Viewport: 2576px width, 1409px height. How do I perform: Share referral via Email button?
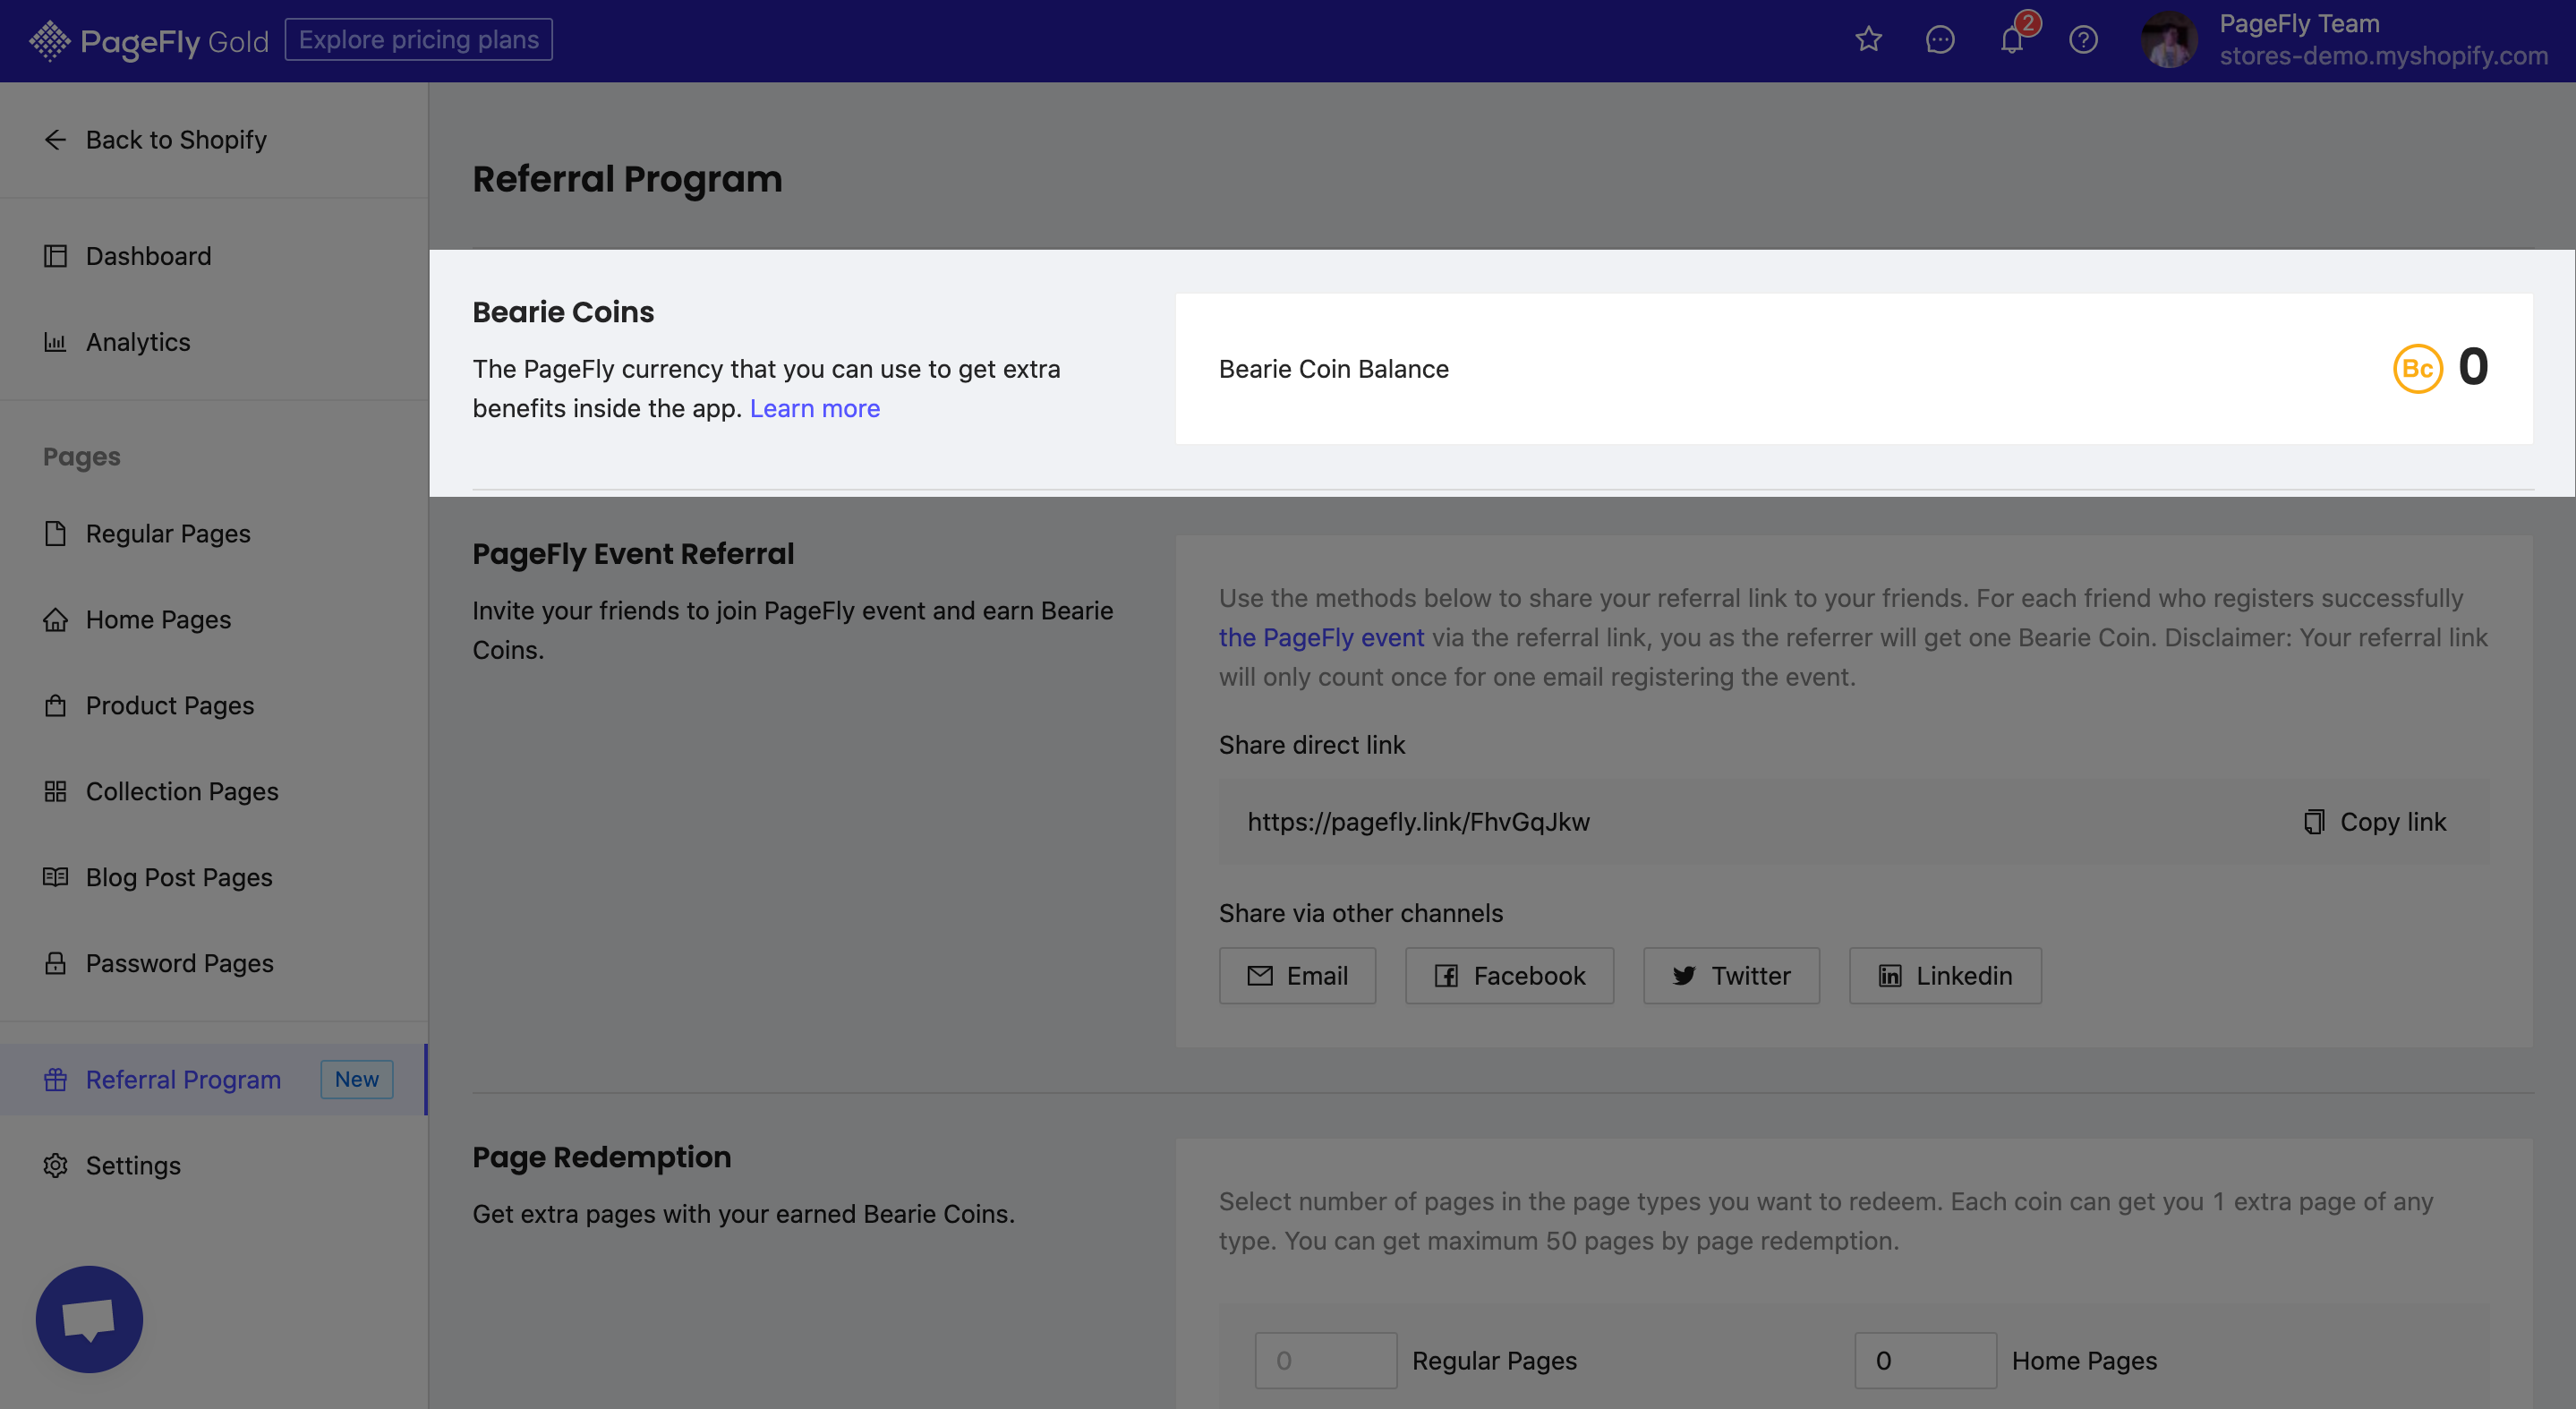pyautogui.click(x=1297, y=975)
